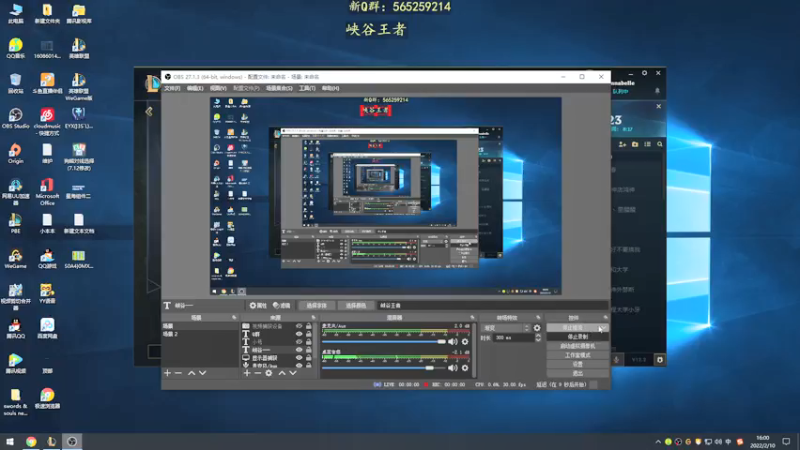The height and width of the screenshot is (450, 800).
Task: Open Microsoft Office desktop shortcut
Action: 47,192
